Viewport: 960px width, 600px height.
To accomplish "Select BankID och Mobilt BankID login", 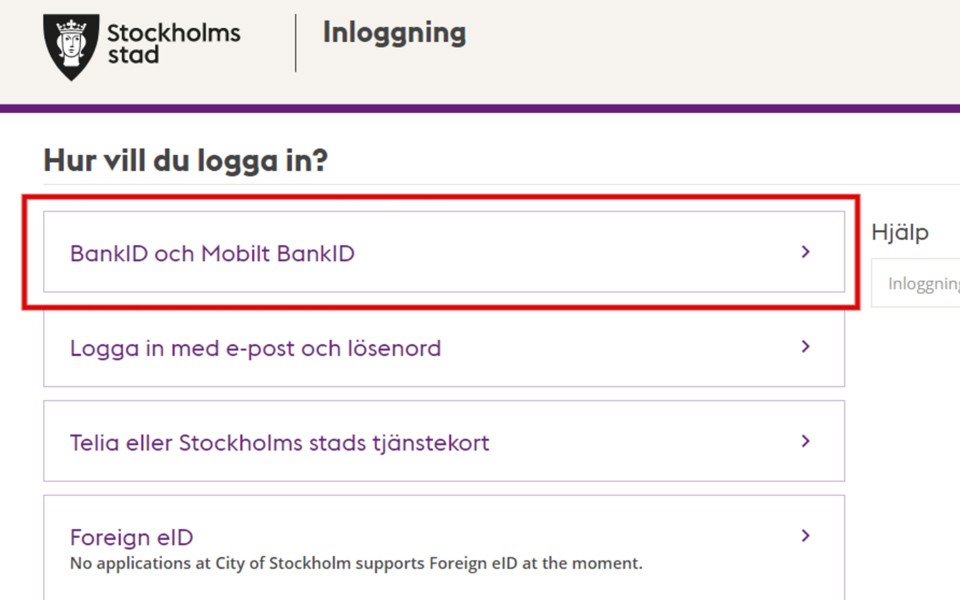I will click(x=212, y=254).
